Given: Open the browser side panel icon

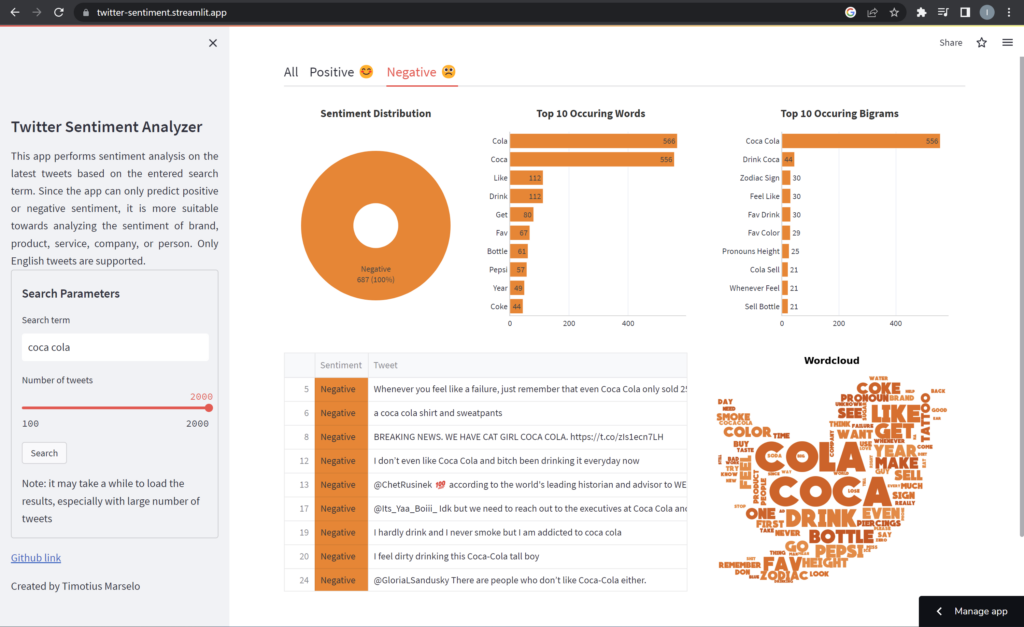Looking at the screenshot, I should click(964, 13).
